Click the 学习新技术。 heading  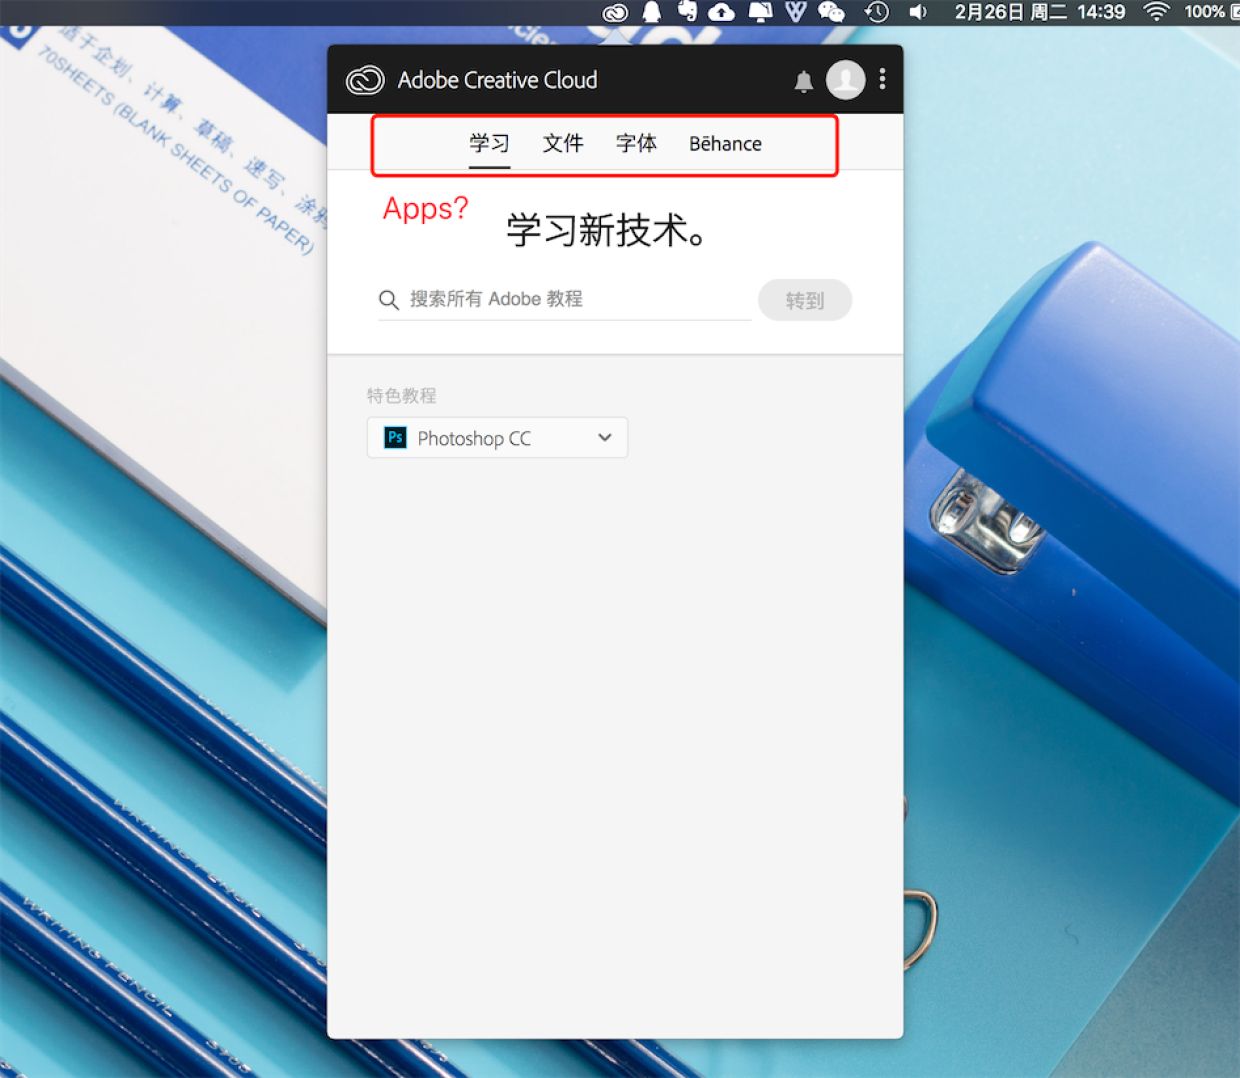[x=606, y=230]
